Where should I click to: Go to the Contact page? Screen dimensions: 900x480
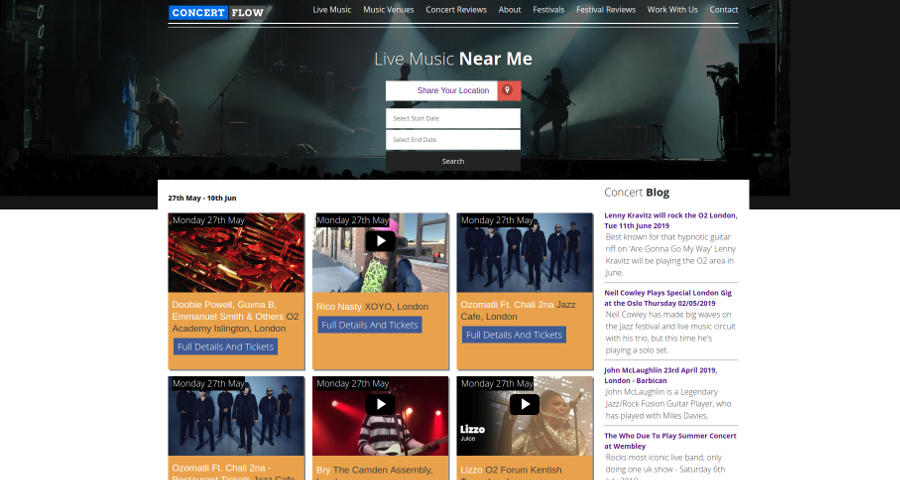[724, 10]
